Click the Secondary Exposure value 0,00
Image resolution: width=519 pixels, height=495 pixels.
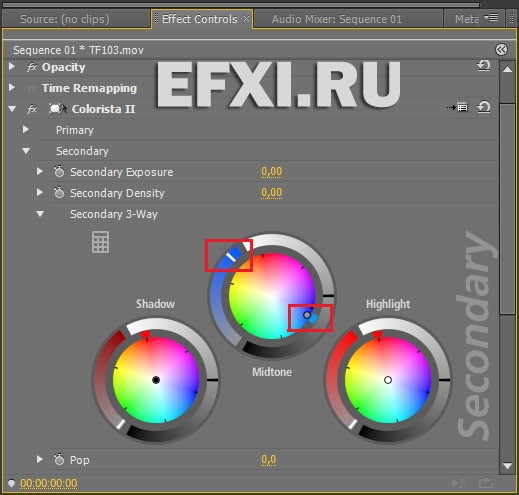point(272,172)
